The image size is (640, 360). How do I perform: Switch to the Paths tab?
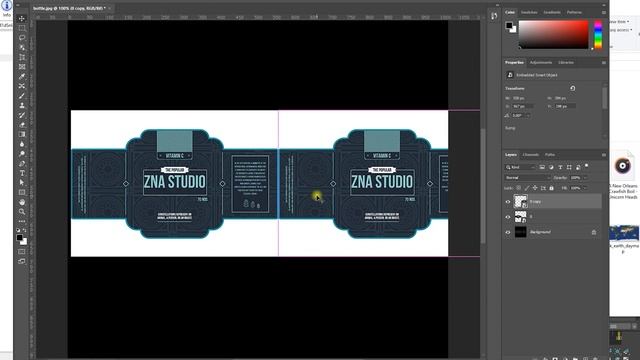tap(550, 155)
